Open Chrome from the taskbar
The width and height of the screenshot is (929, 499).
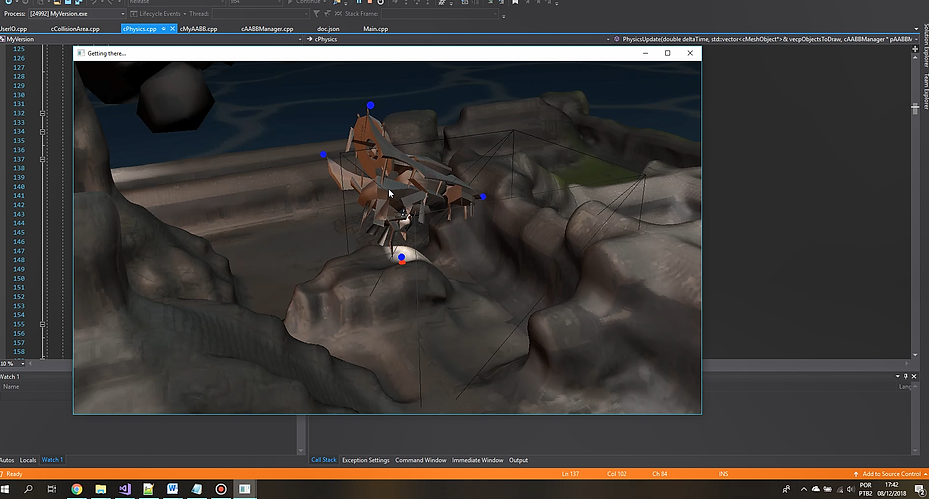click(x=76, y=489)
